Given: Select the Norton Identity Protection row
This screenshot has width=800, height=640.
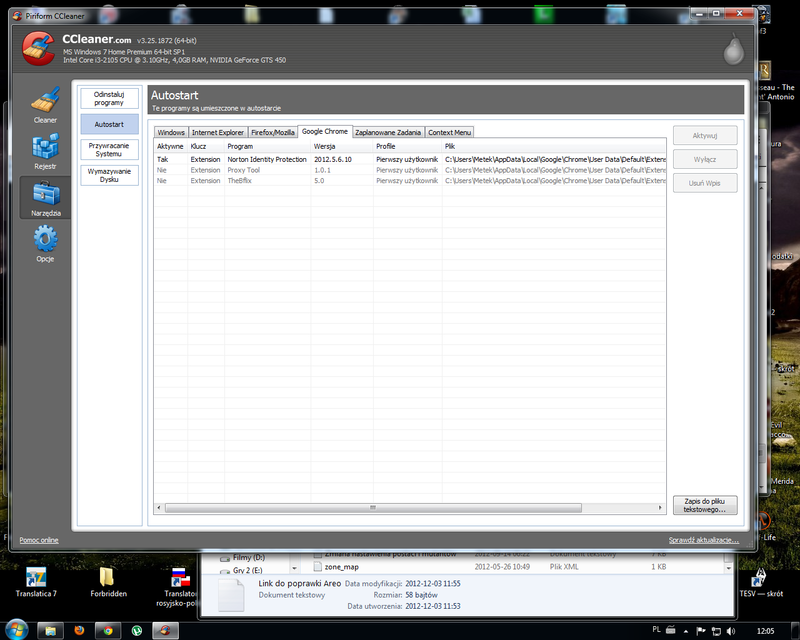Looking at the screenshot, I should coord(266,159).
